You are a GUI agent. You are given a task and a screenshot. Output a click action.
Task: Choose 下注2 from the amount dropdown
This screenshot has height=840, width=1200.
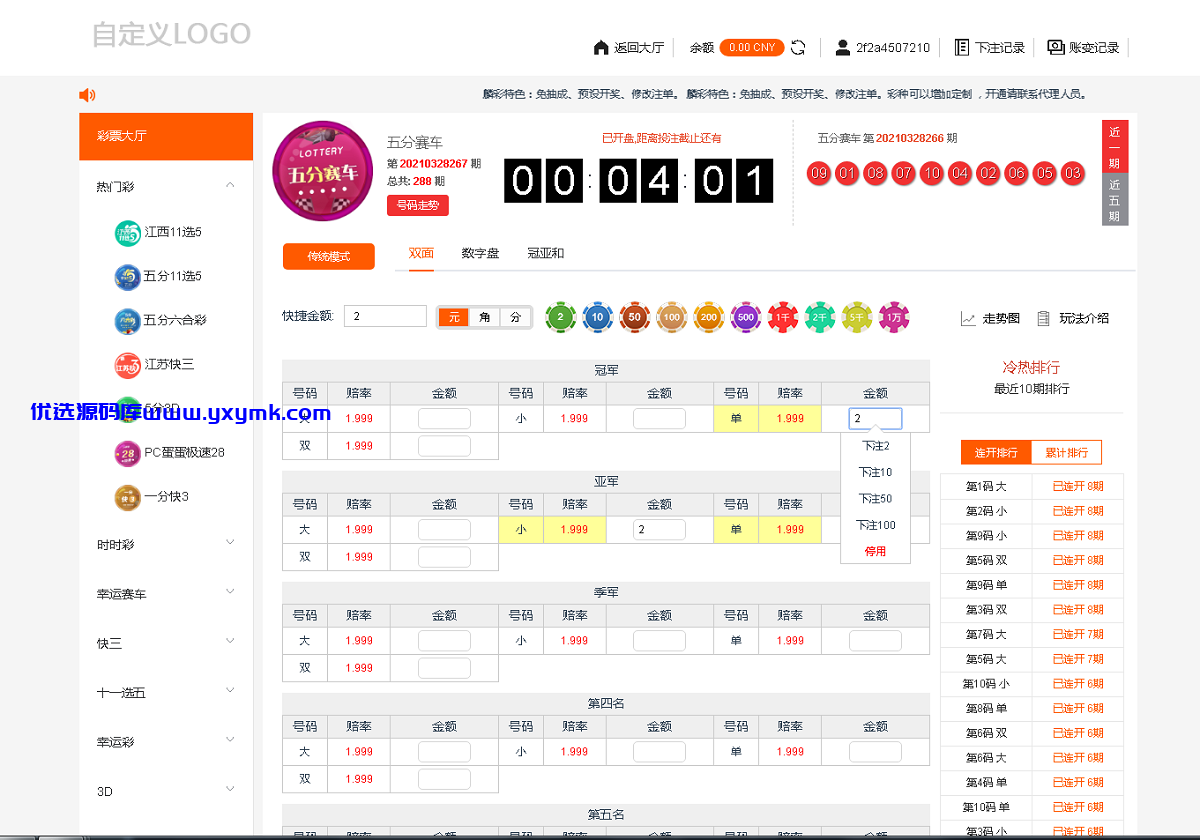[x=876, y=446]
